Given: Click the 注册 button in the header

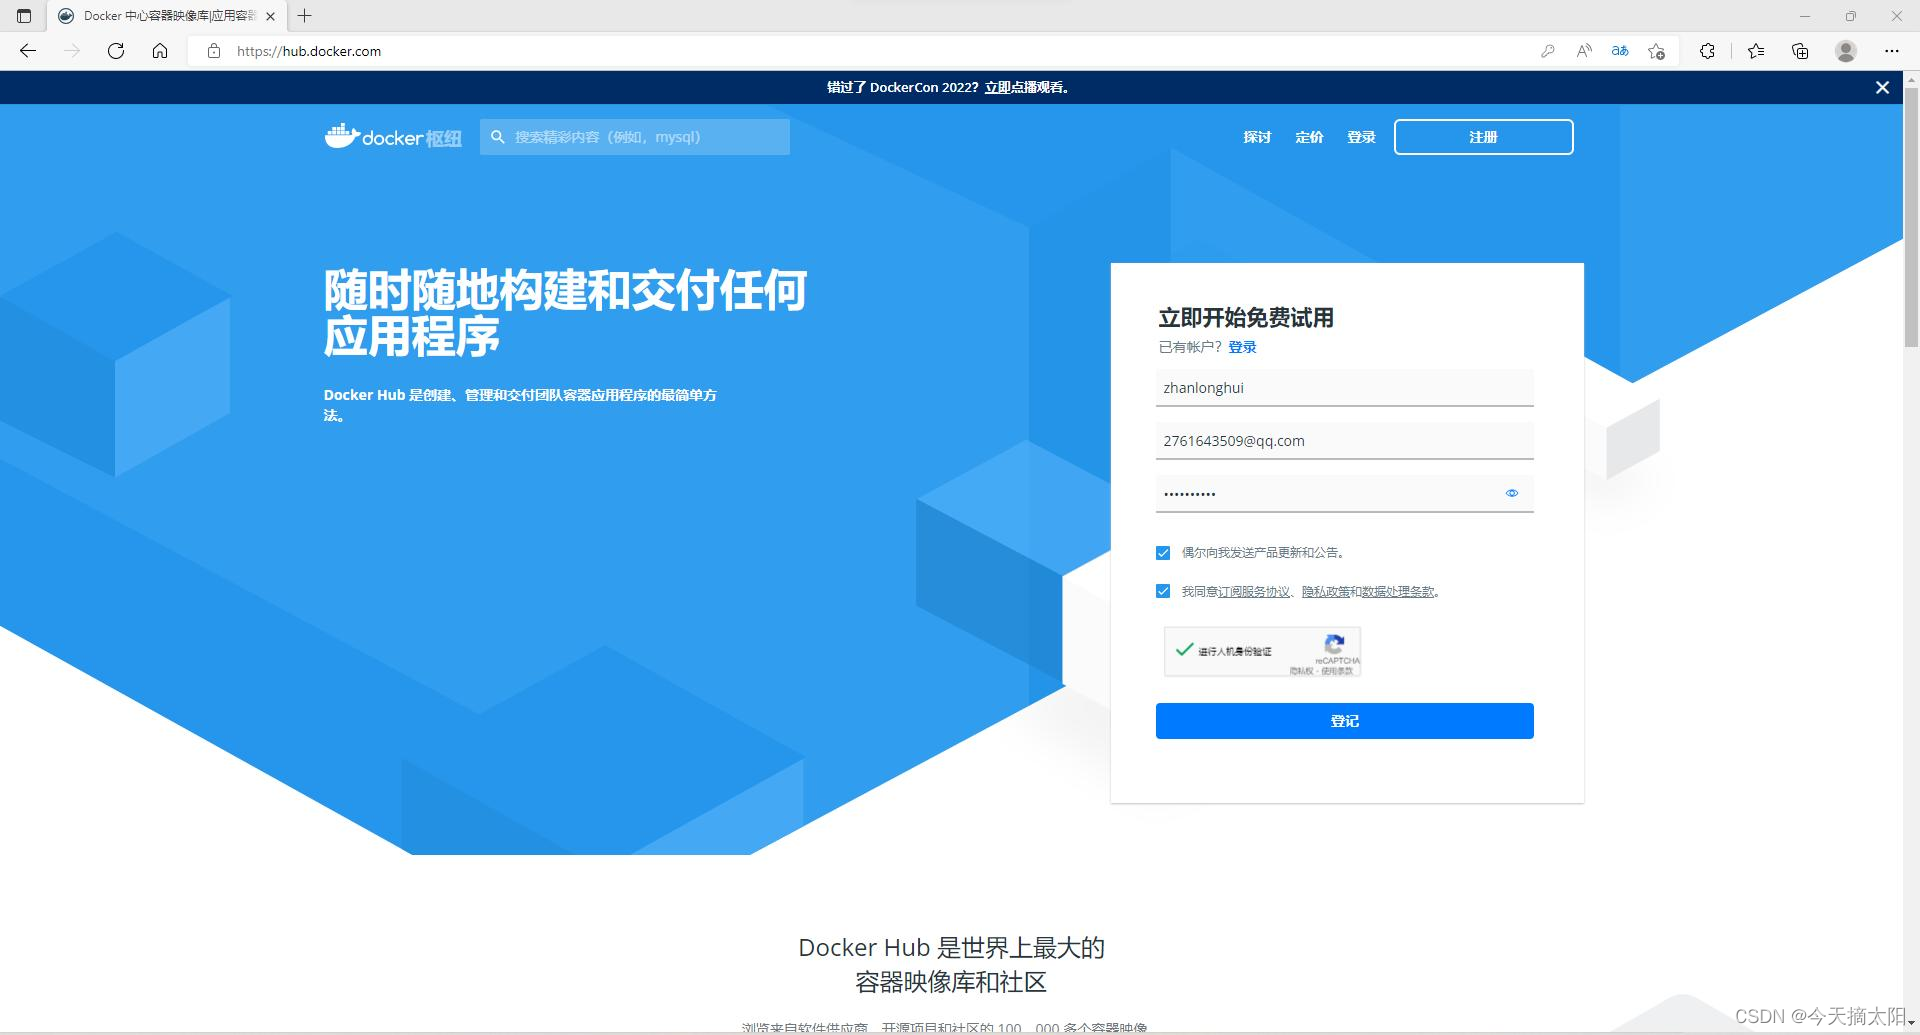Looking at the screenshot, I should pos(1483,137).
